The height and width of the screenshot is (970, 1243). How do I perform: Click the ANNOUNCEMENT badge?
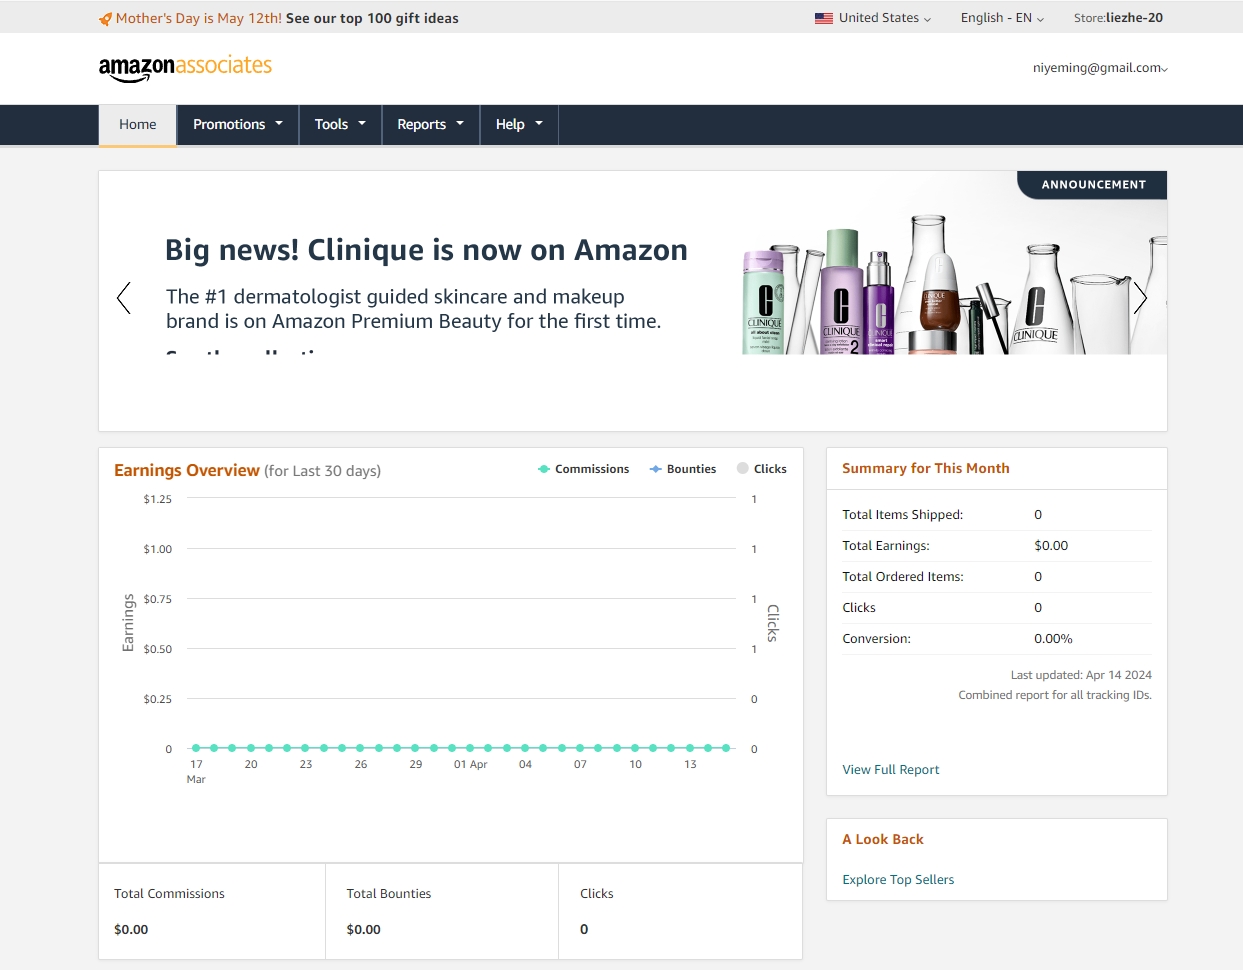click(x=1093, y=185)
